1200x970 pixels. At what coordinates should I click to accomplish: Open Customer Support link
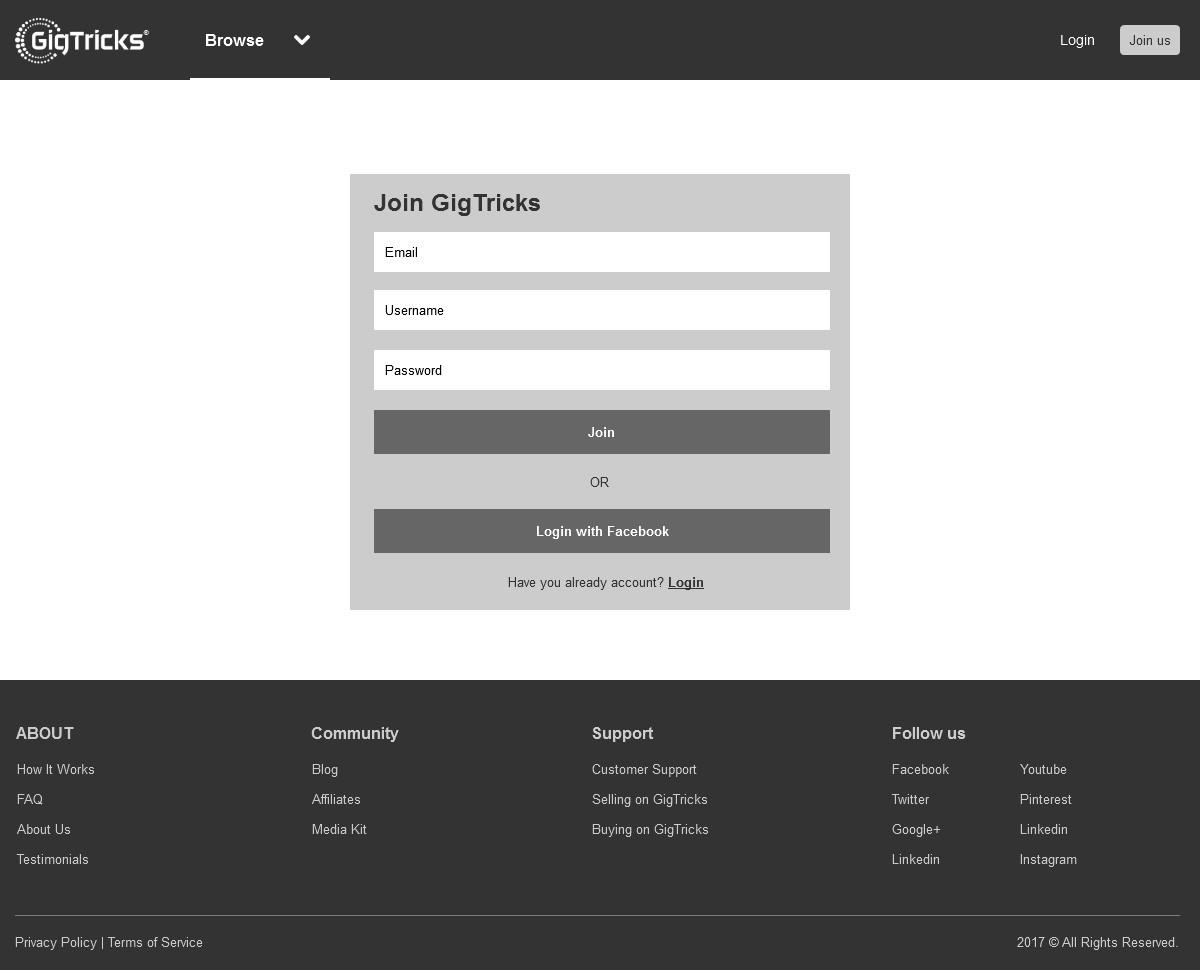tap(644, 769)
